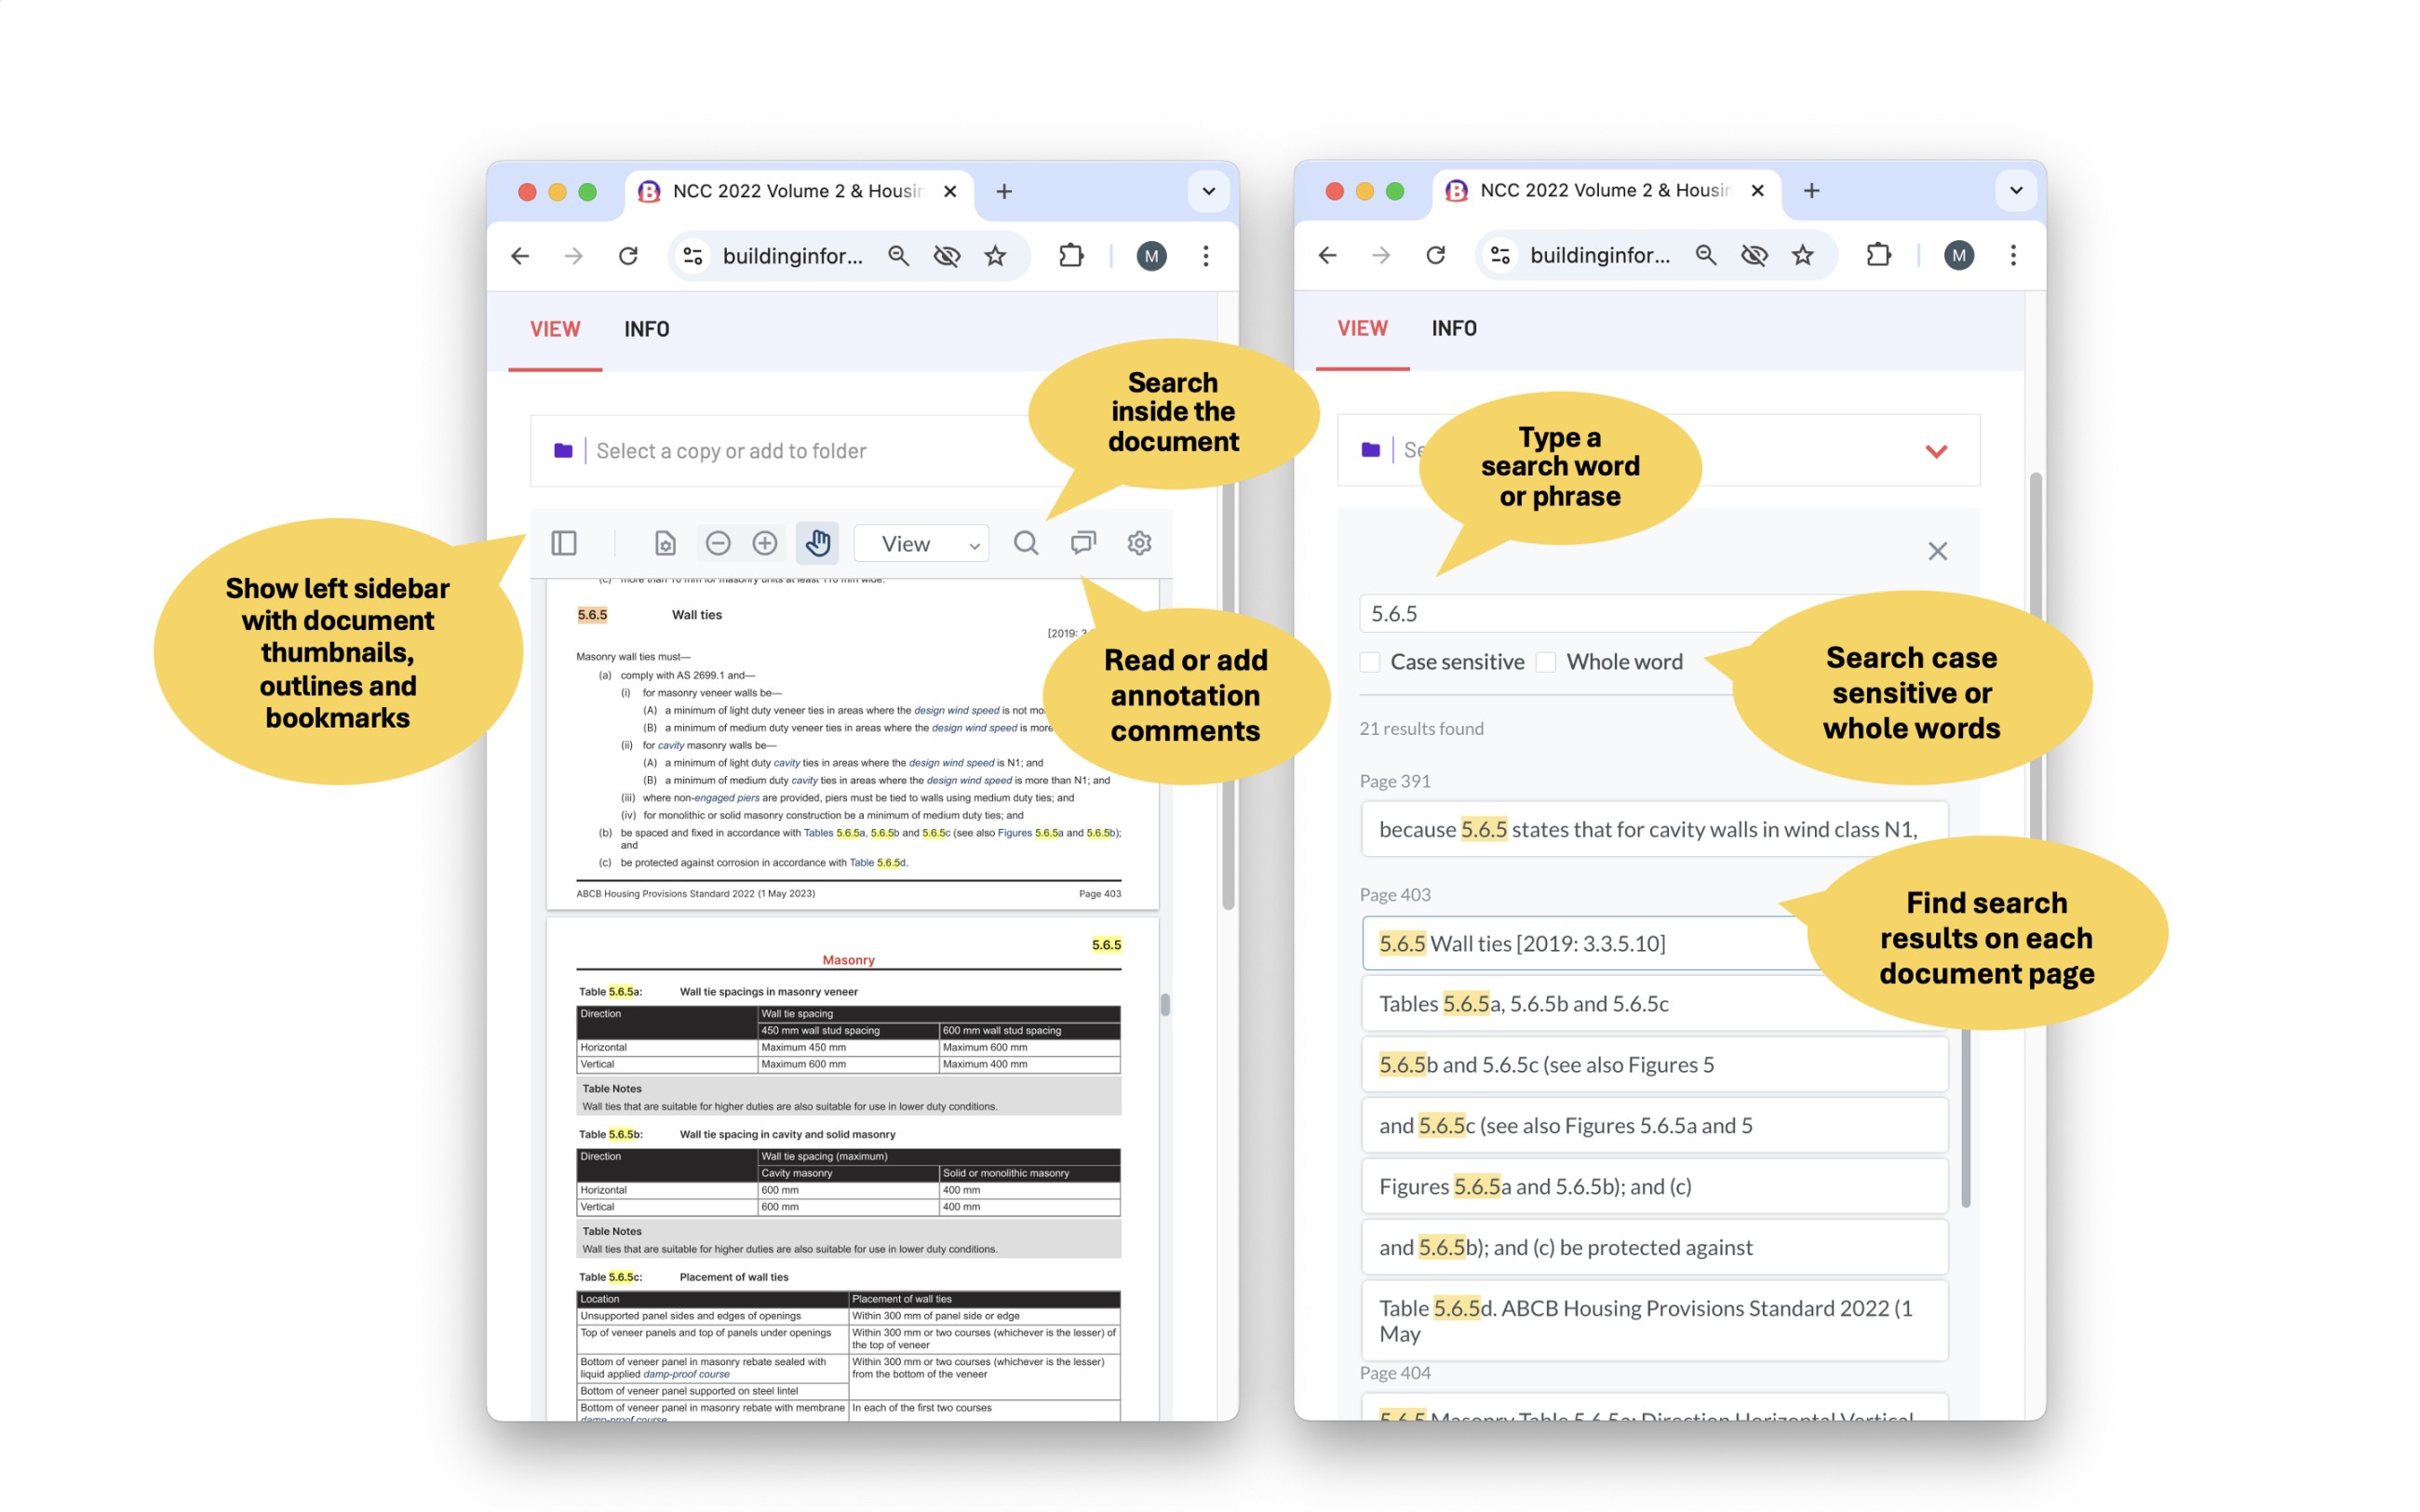Screen dimensions: 2420x1512
Task: Click the left sidebar panel toggle icon
Action: point(564,542)
